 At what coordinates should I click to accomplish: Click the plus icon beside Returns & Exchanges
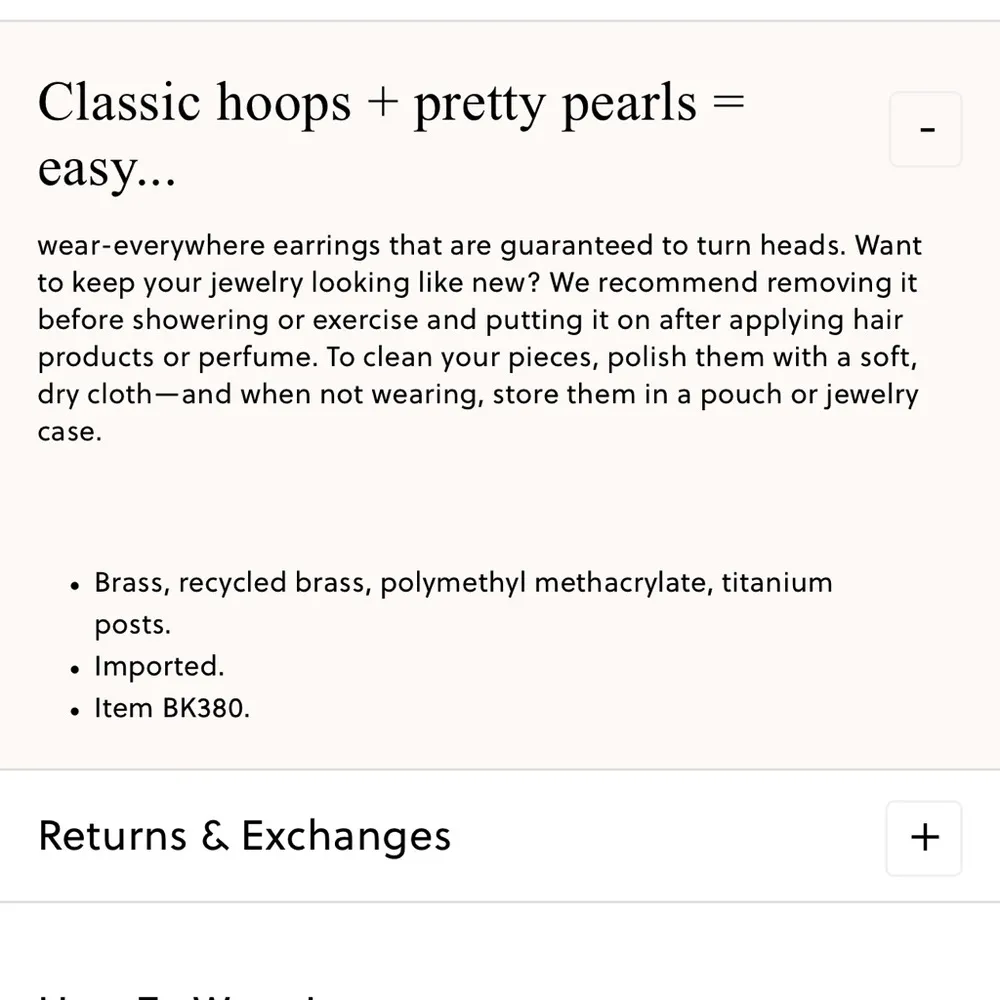(923, 838)
